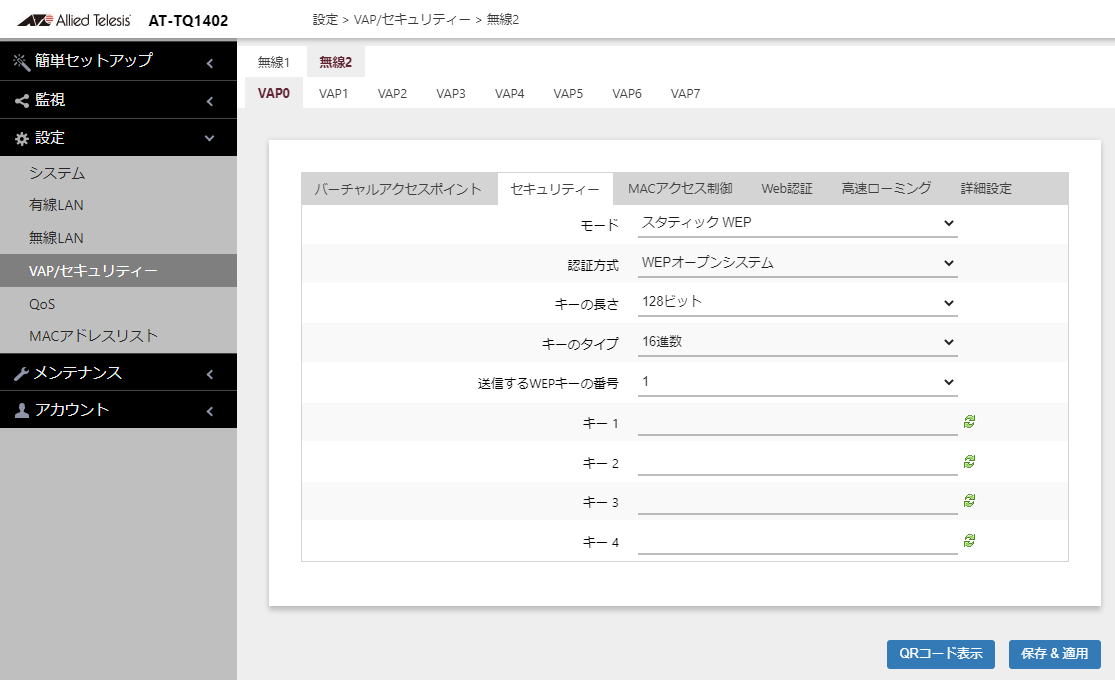
Task: Open the モード dropdown showing スタティック WEP
Action: pos(797,223)
